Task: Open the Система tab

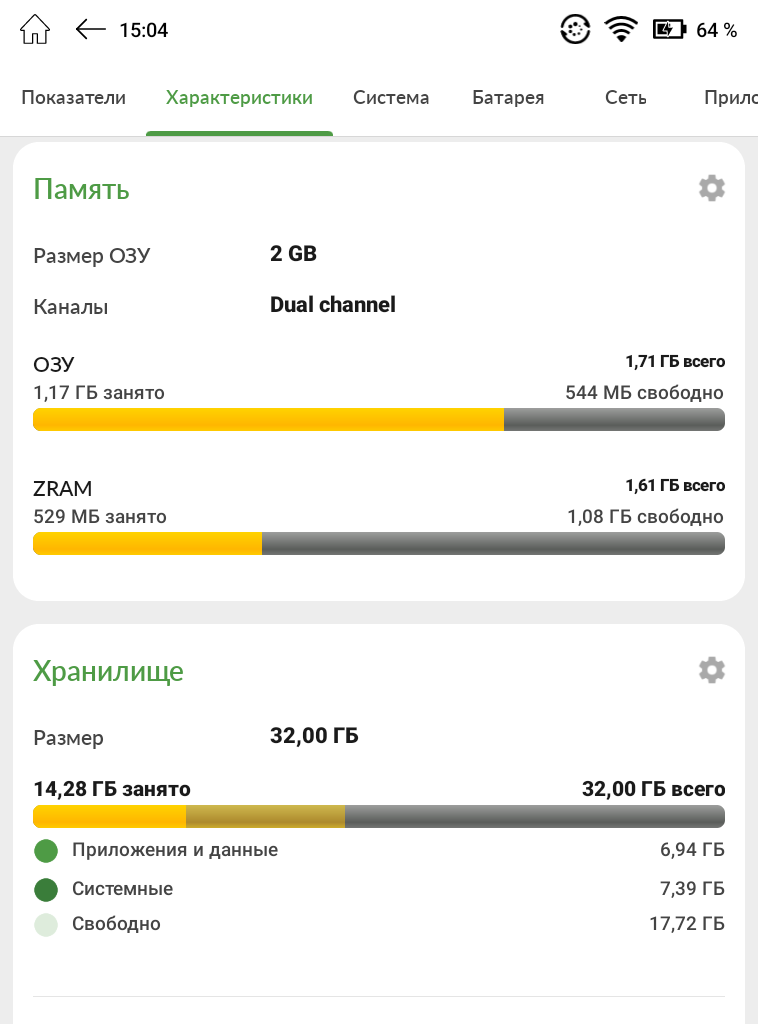Action: 391,97
